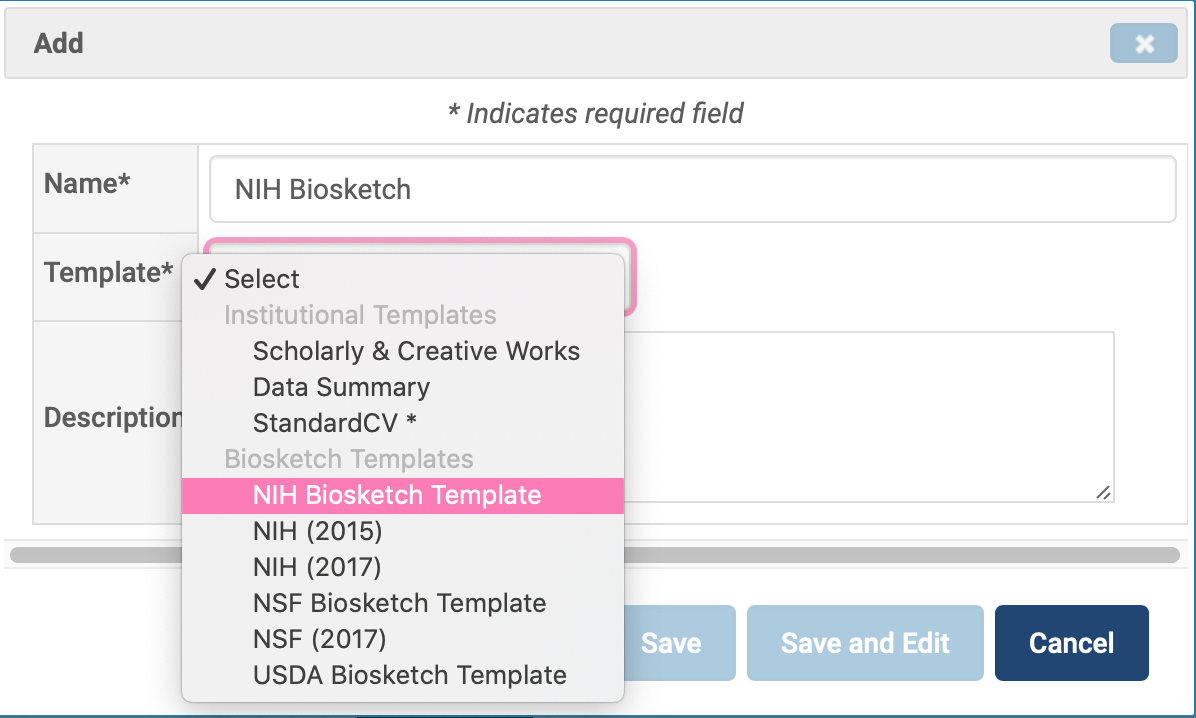
Task: Choose NIH Biosketch Template option
Action: (x=397, y=495)
